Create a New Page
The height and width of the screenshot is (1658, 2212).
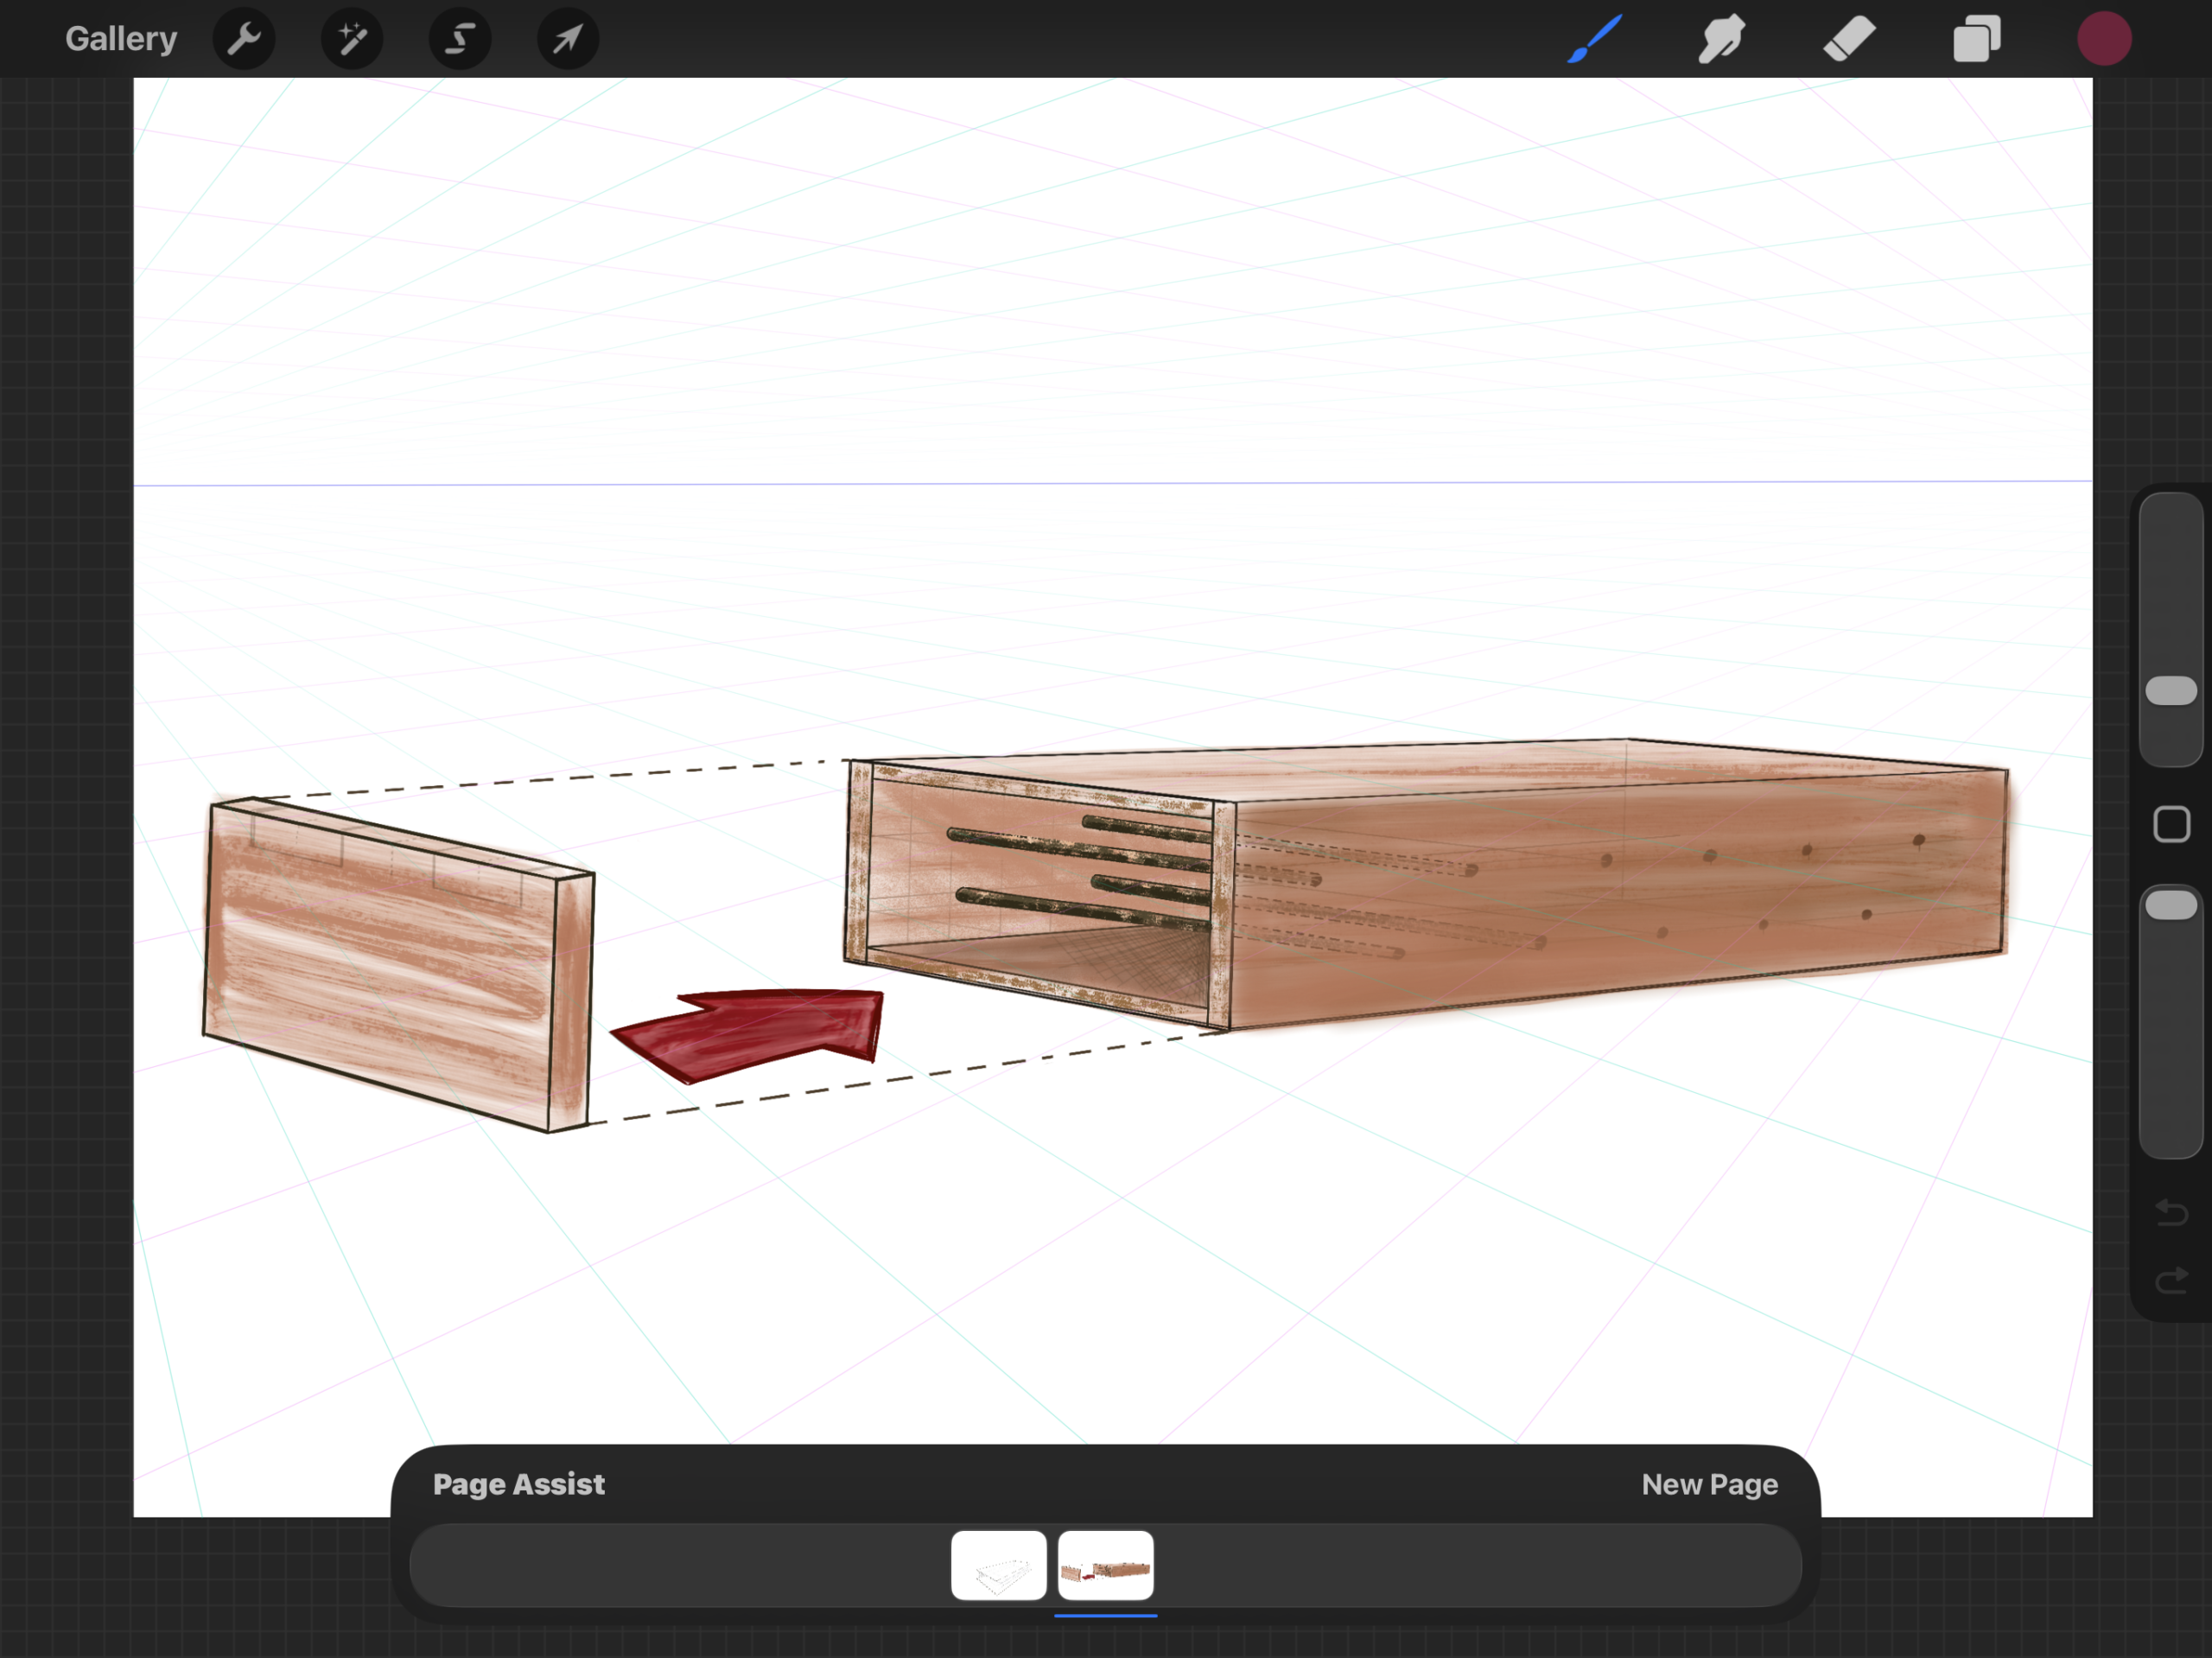point(1709,1484)
